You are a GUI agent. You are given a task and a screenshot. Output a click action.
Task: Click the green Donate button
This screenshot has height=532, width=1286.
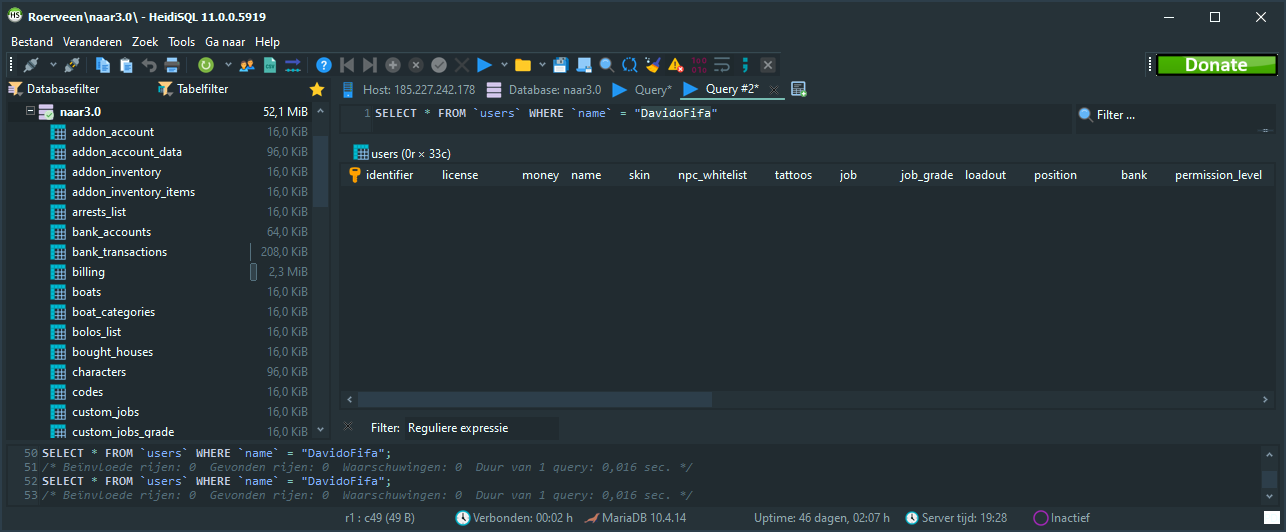1216,65
